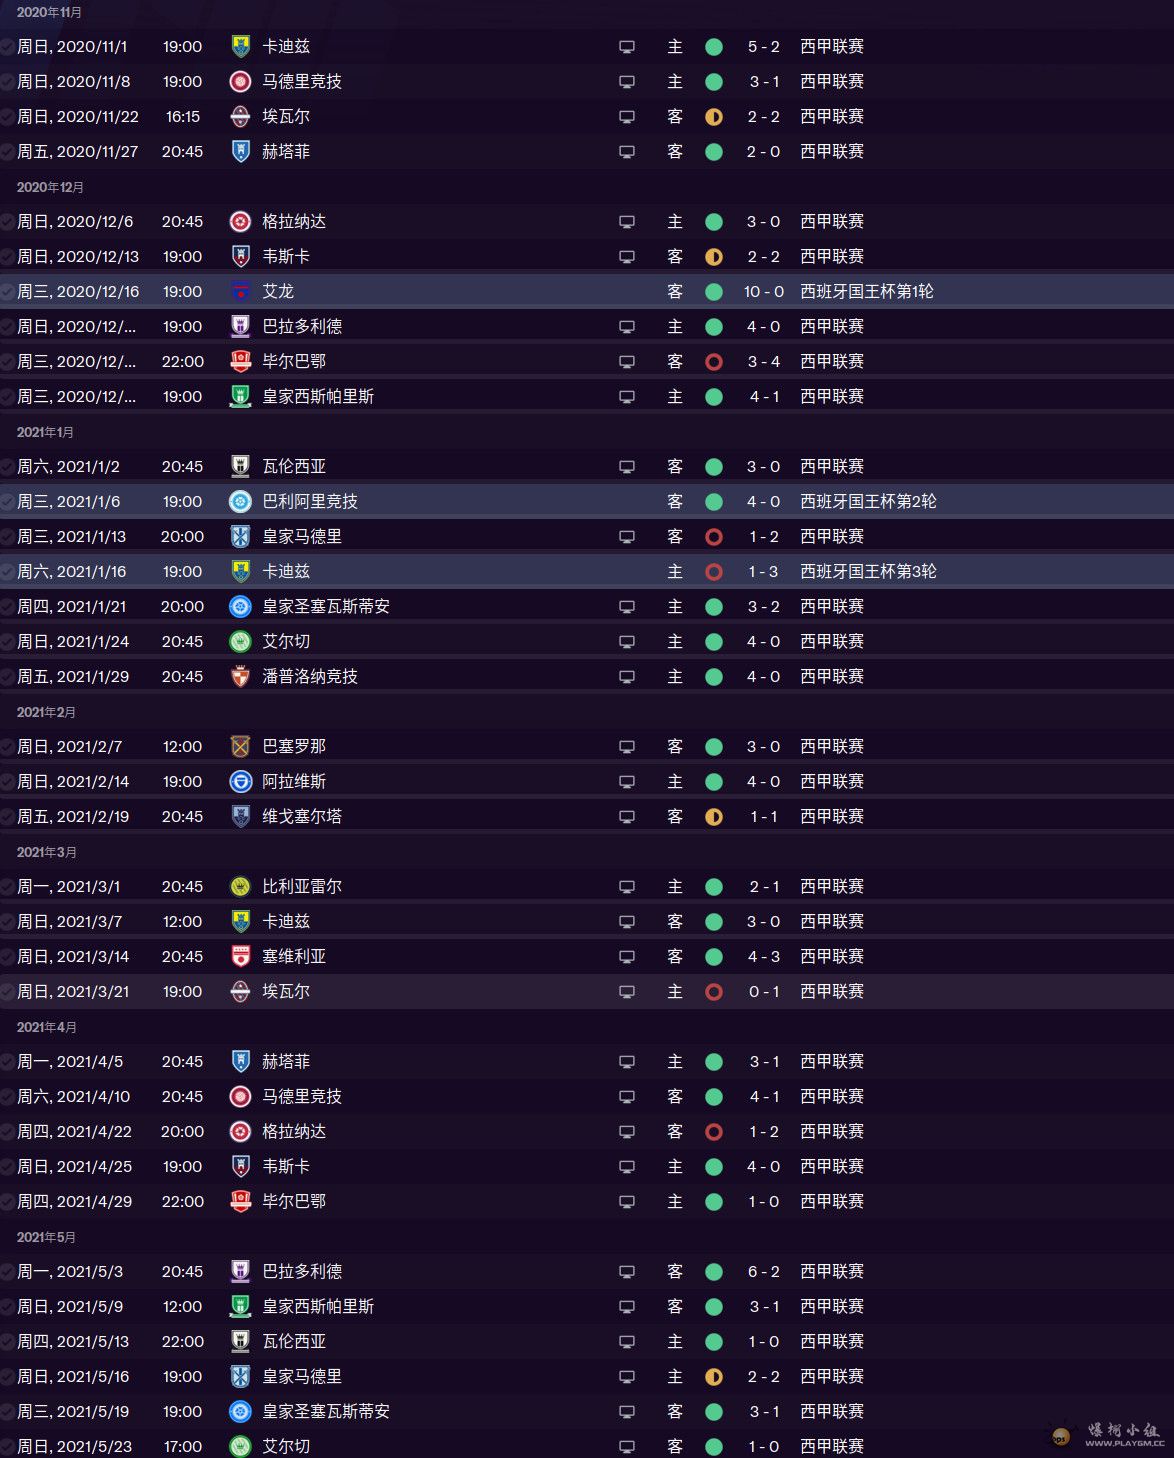This screenshot has height=1458, width=1174.
Task: Select the 维戈塞尔塔 team name
Action: pyautogui.click(x=302, y=817)
